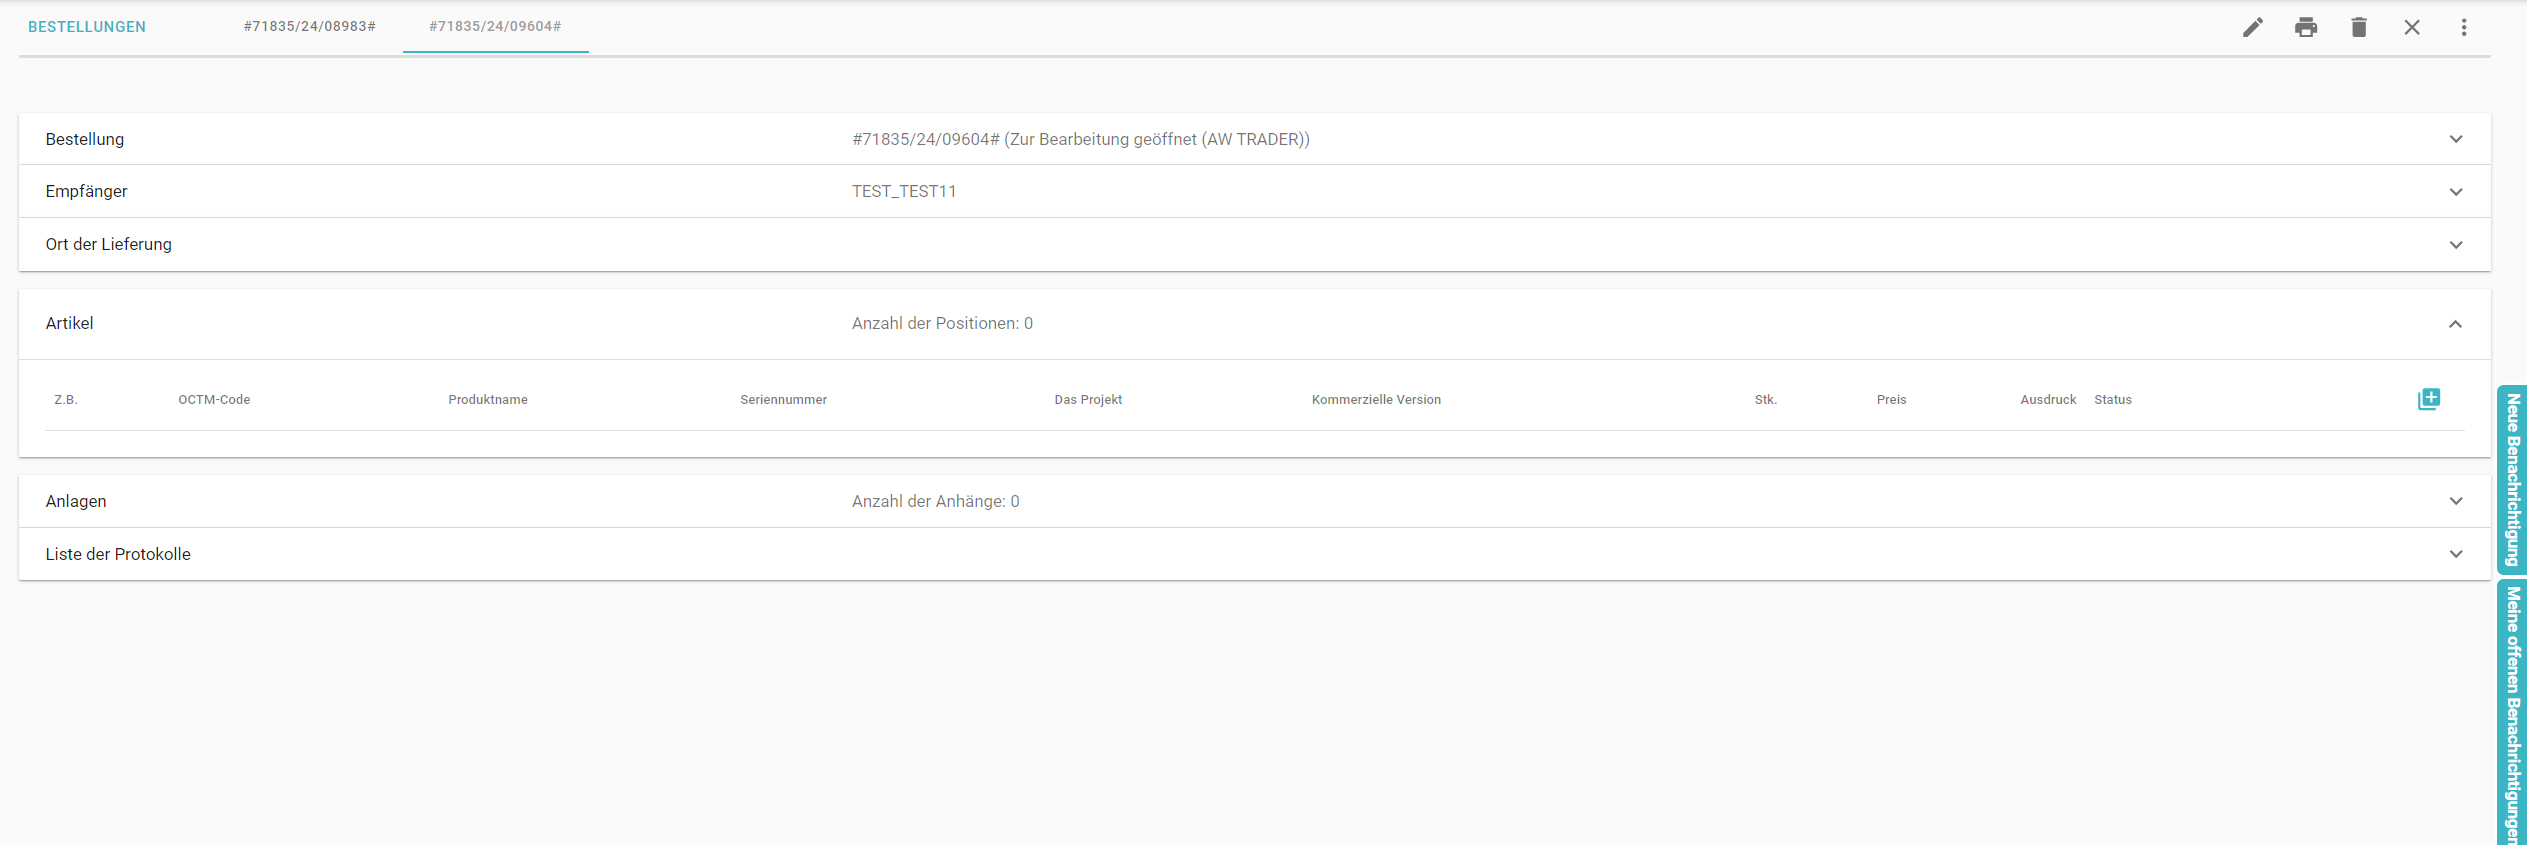Expand the Ort der Lieferung chevron

coord(2455,245)
